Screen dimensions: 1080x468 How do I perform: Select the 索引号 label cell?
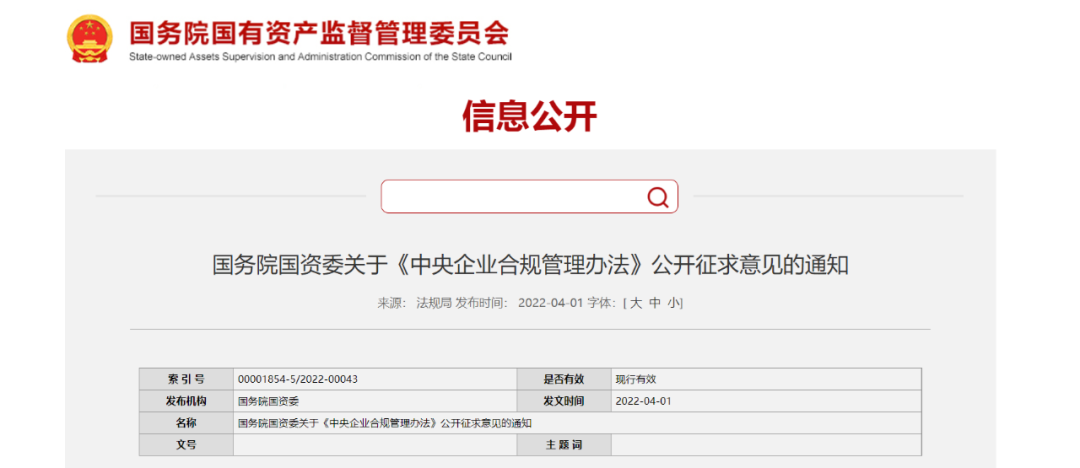click(x=186, y=379)
